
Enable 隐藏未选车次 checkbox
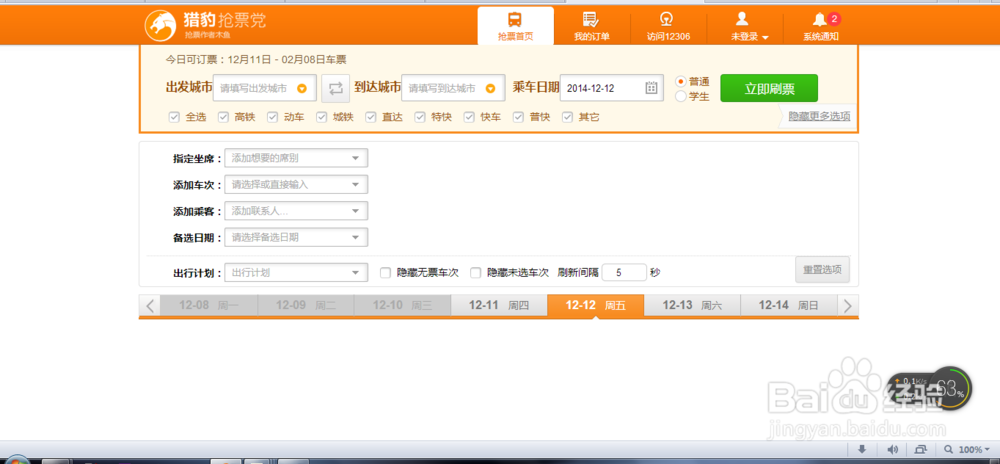(475, 273)
